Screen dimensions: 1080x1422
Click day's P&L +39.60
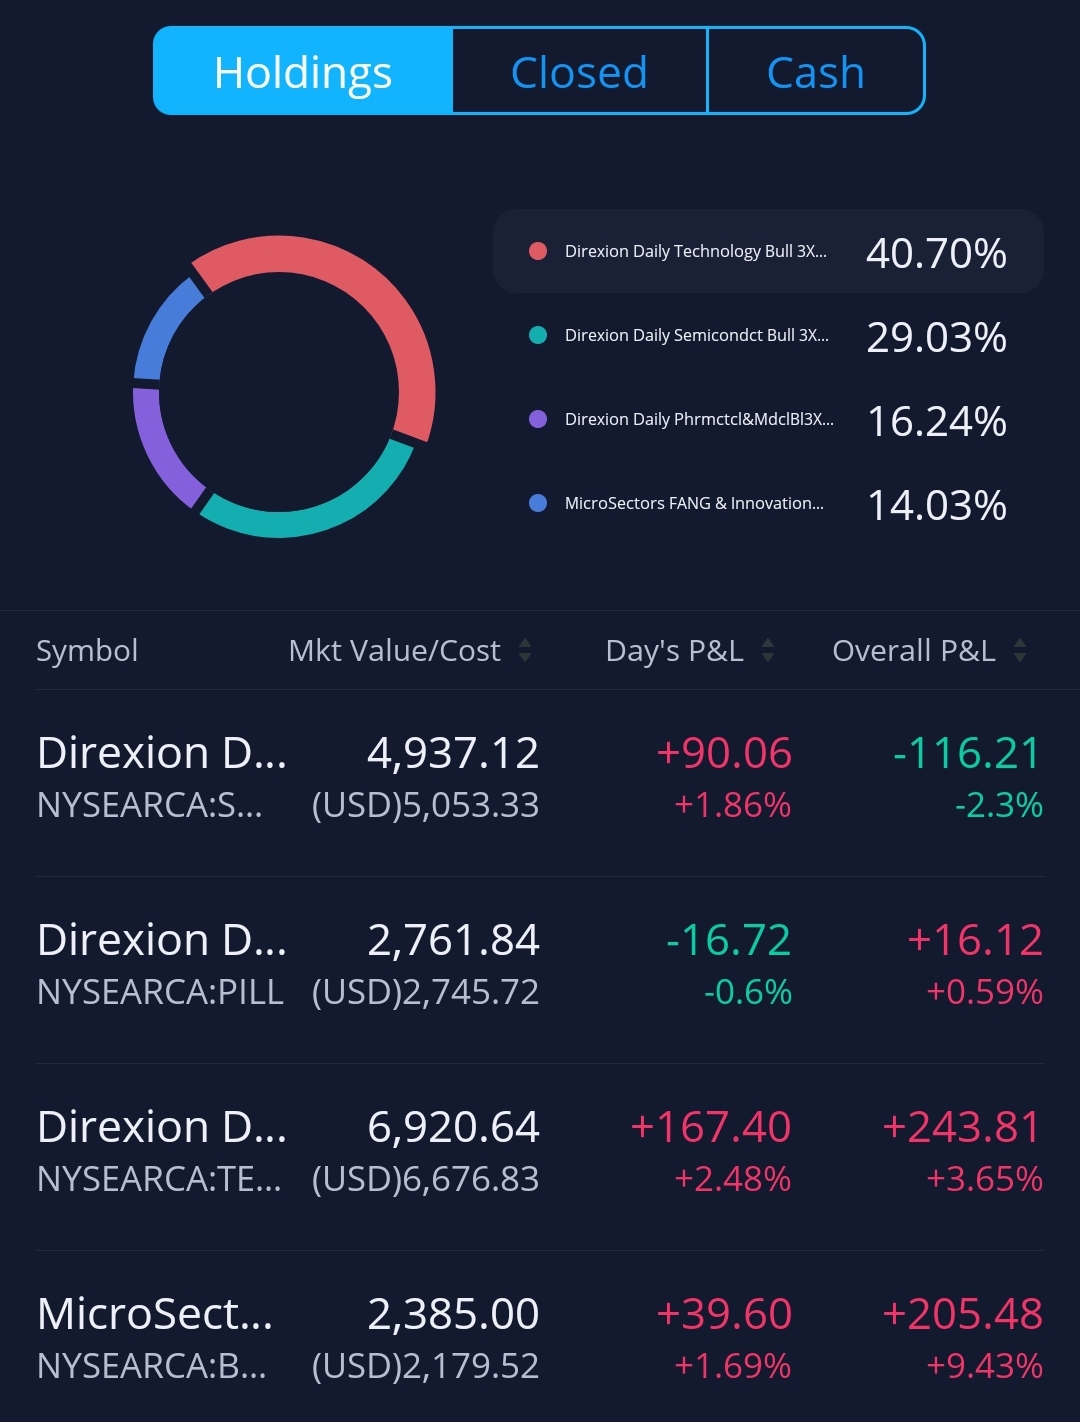[x=724, y=1314]
